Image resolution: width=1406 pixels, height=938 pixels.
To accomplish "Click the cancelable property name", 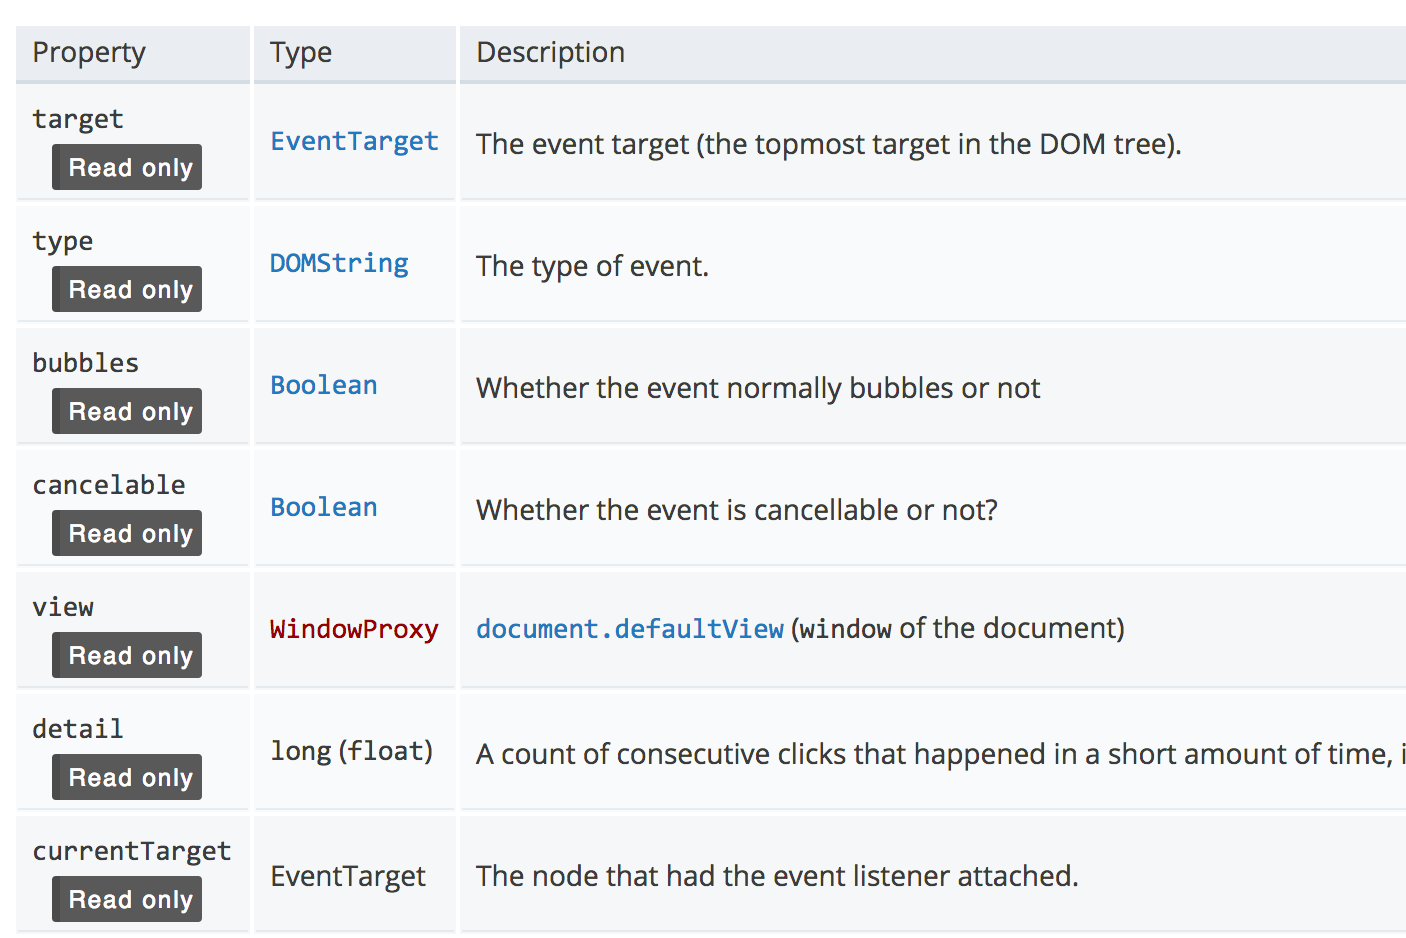I will tap(109, 485).
